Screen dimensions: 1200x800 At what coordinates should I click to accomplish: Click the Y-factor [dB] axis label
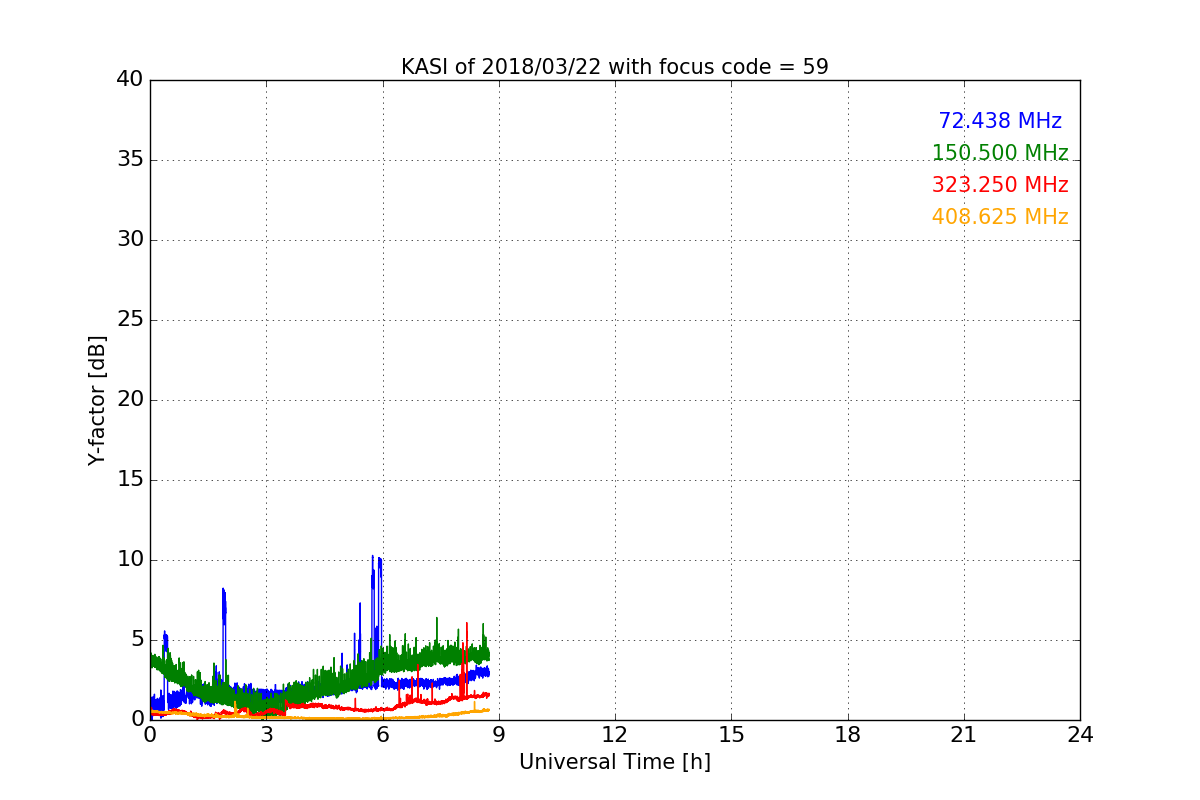tap(96, 400)
